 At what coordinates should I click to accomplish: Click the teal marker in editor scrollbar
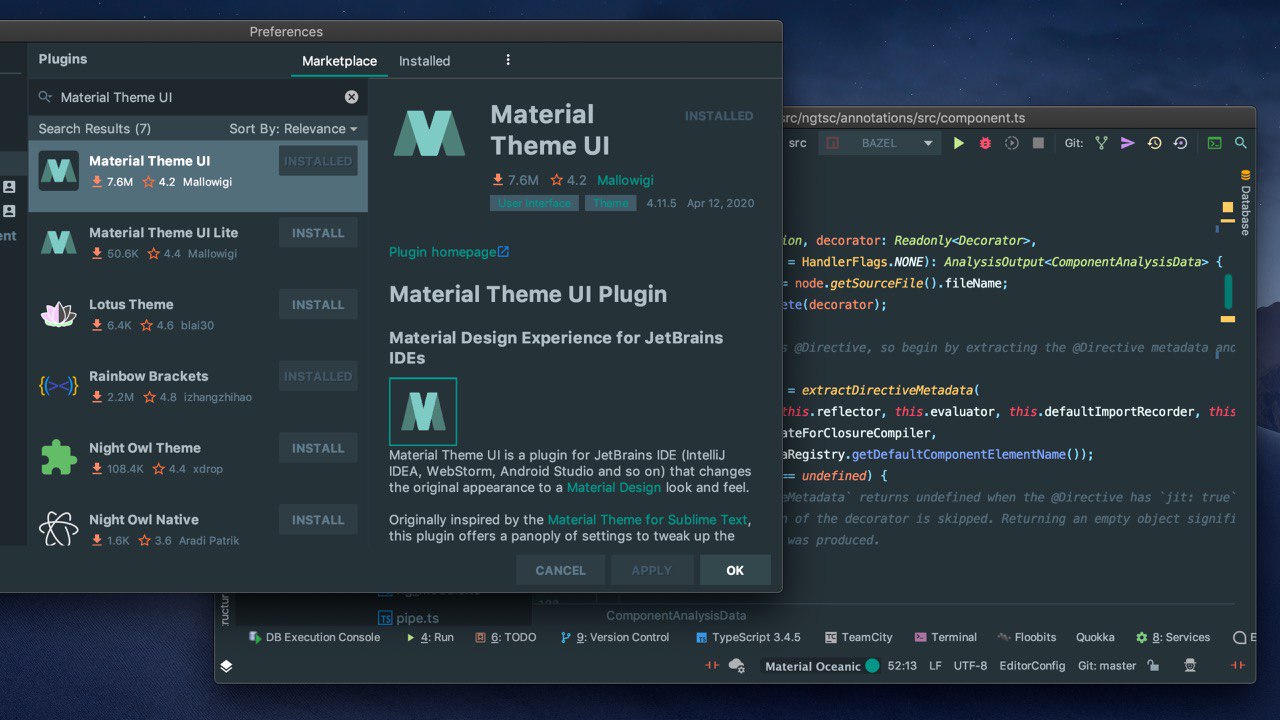tap(1228, 291)
